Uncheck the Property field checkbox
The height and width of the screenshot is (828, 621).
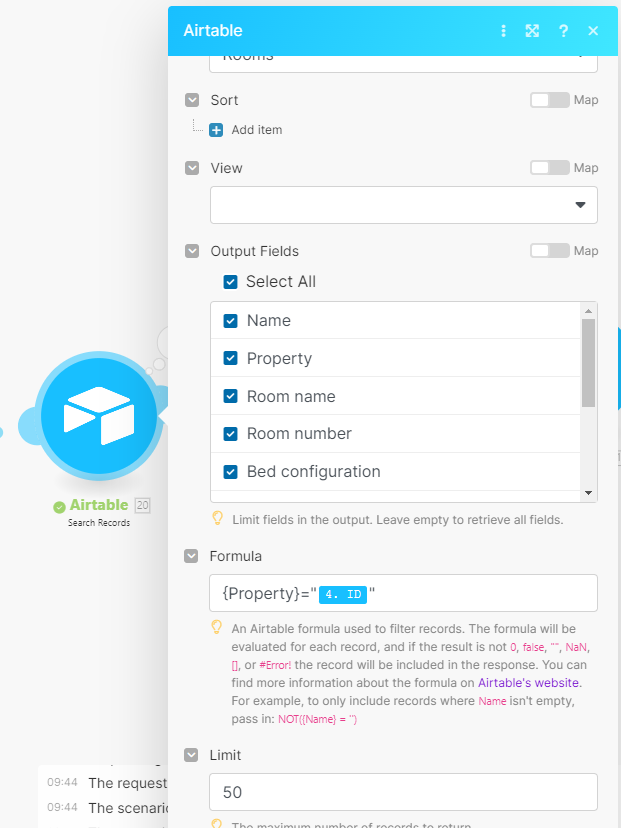click(230, 358)
